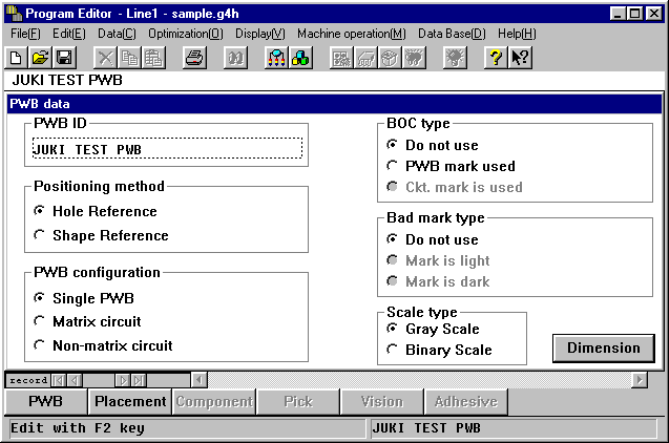Open the Data(C) menu

point(117,34)
